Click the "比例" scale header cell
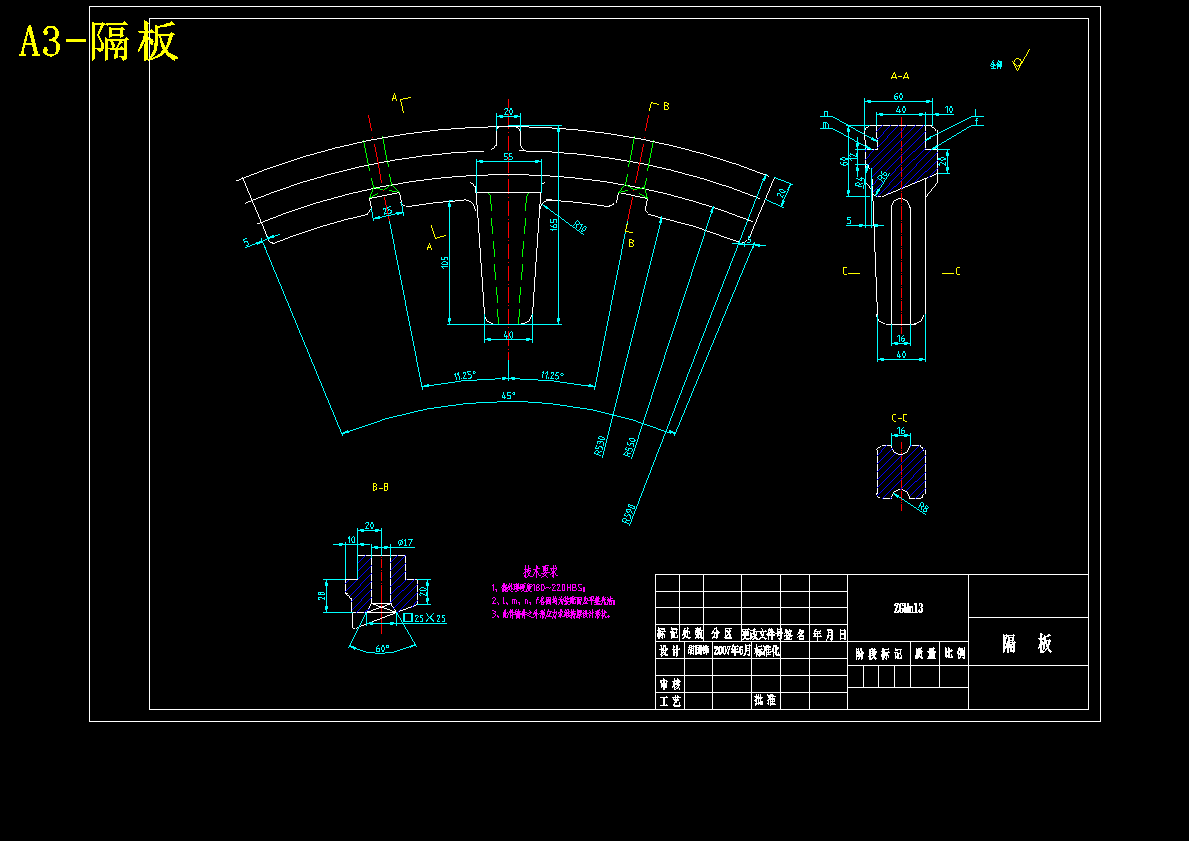The width and height of the screenshot is (1189, 841). (x=955, y=654)
